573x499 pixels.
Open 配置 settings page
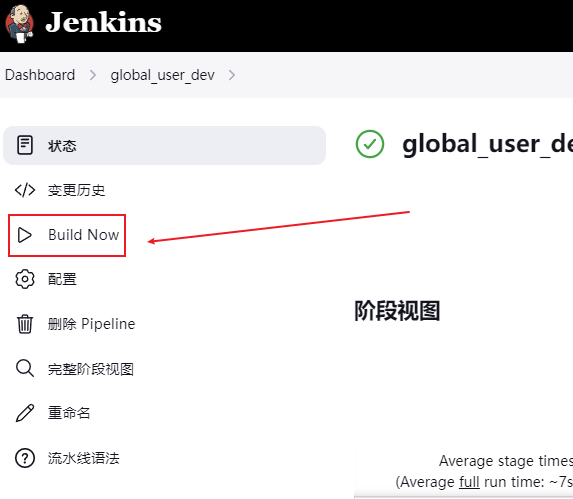62,279
